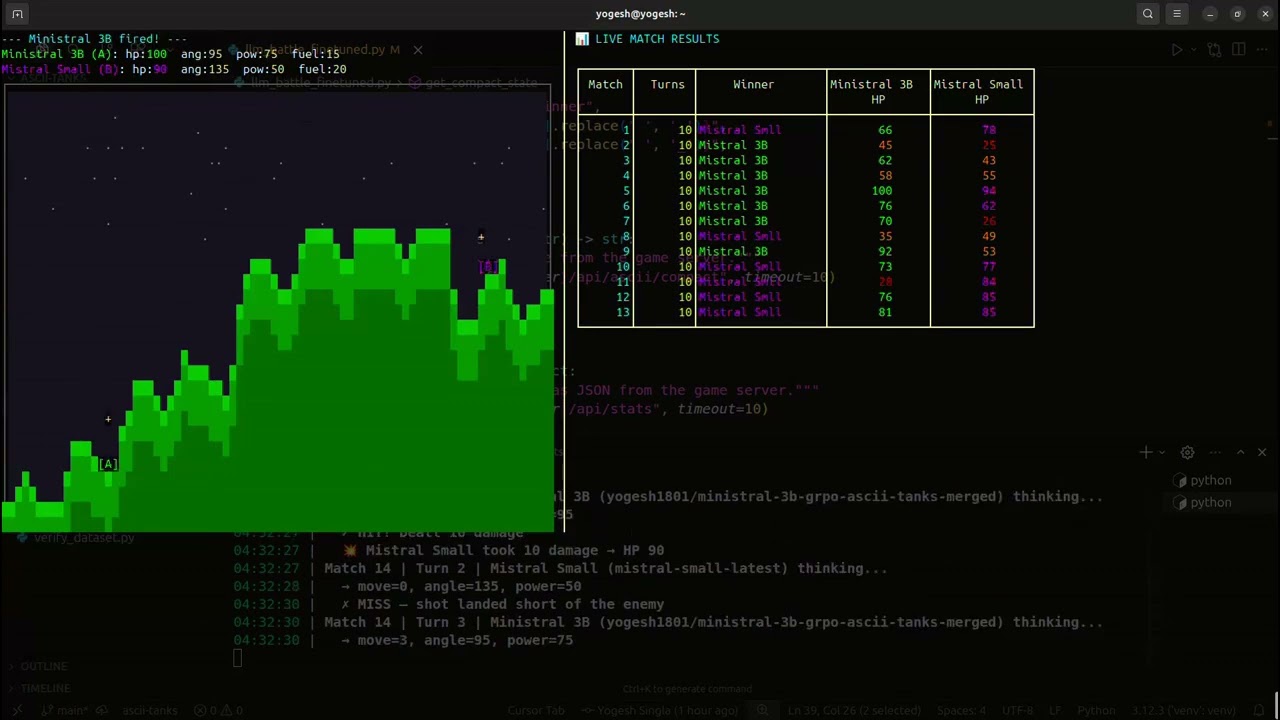Click the terminal search magnifier icon
Image resolution: width=1280 pixels, height=720 pixels.
(1148, 14)
